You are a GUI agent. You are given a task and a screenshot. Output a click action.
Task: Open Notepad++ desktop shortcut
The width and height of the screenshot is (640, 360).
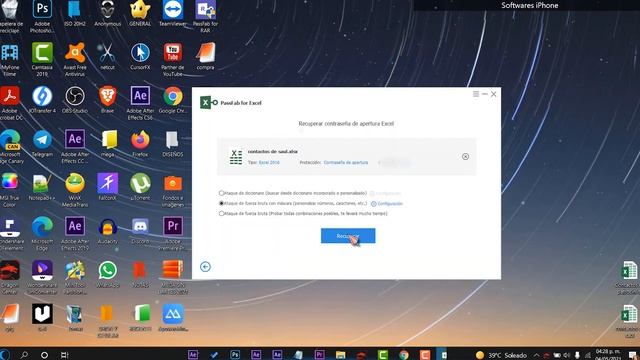(42, 187)
